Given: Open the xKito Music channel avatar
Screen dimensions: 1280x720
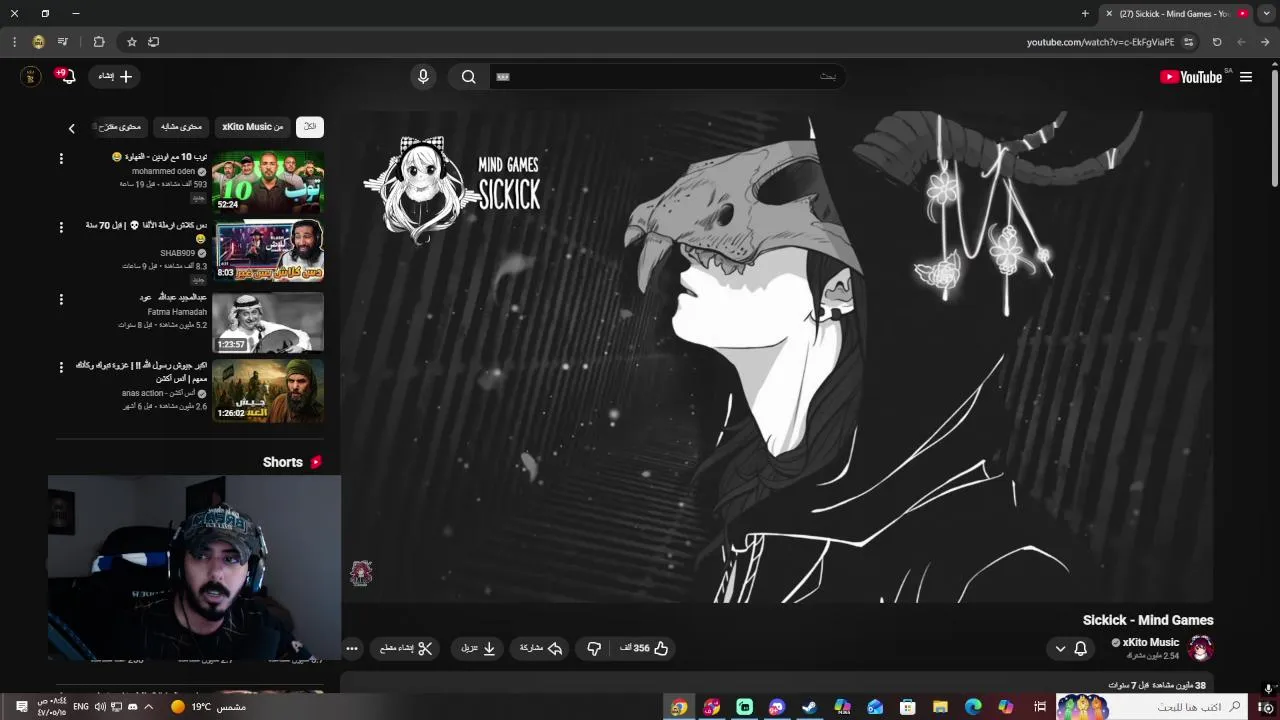Looking at the screenshot, I should [1201, 648].
